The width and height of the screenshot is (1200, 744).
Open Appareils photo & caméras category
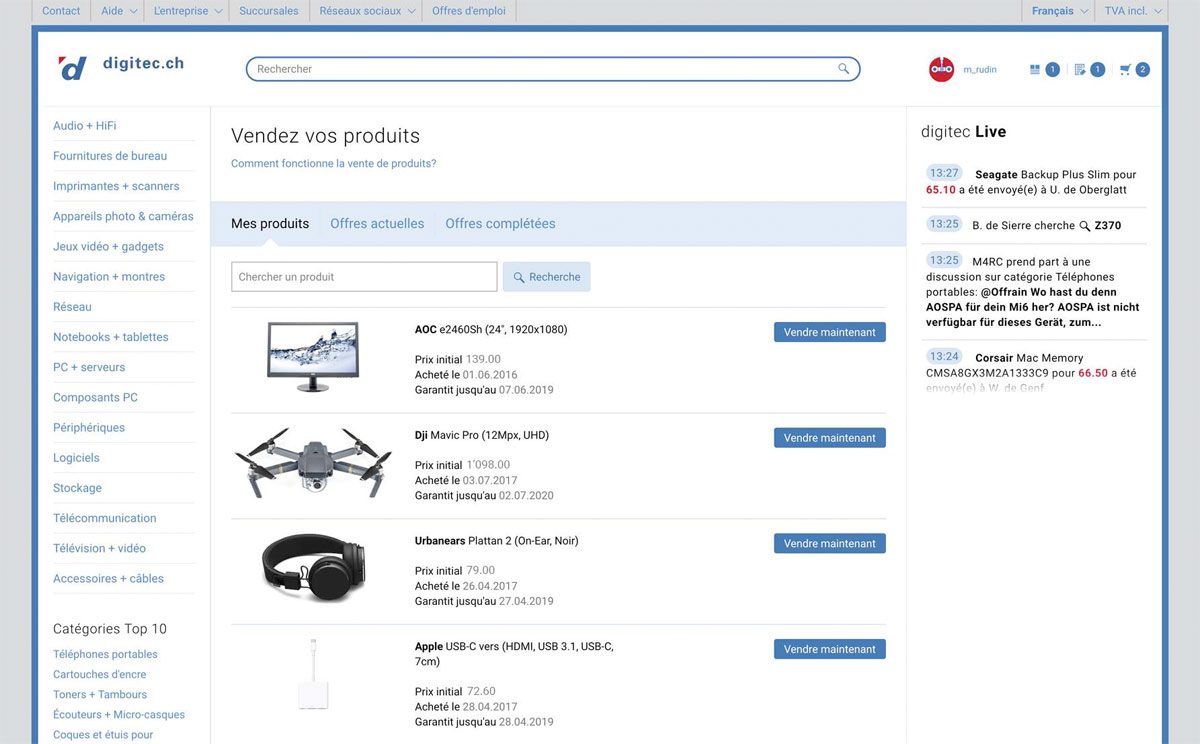pos(123,216)
